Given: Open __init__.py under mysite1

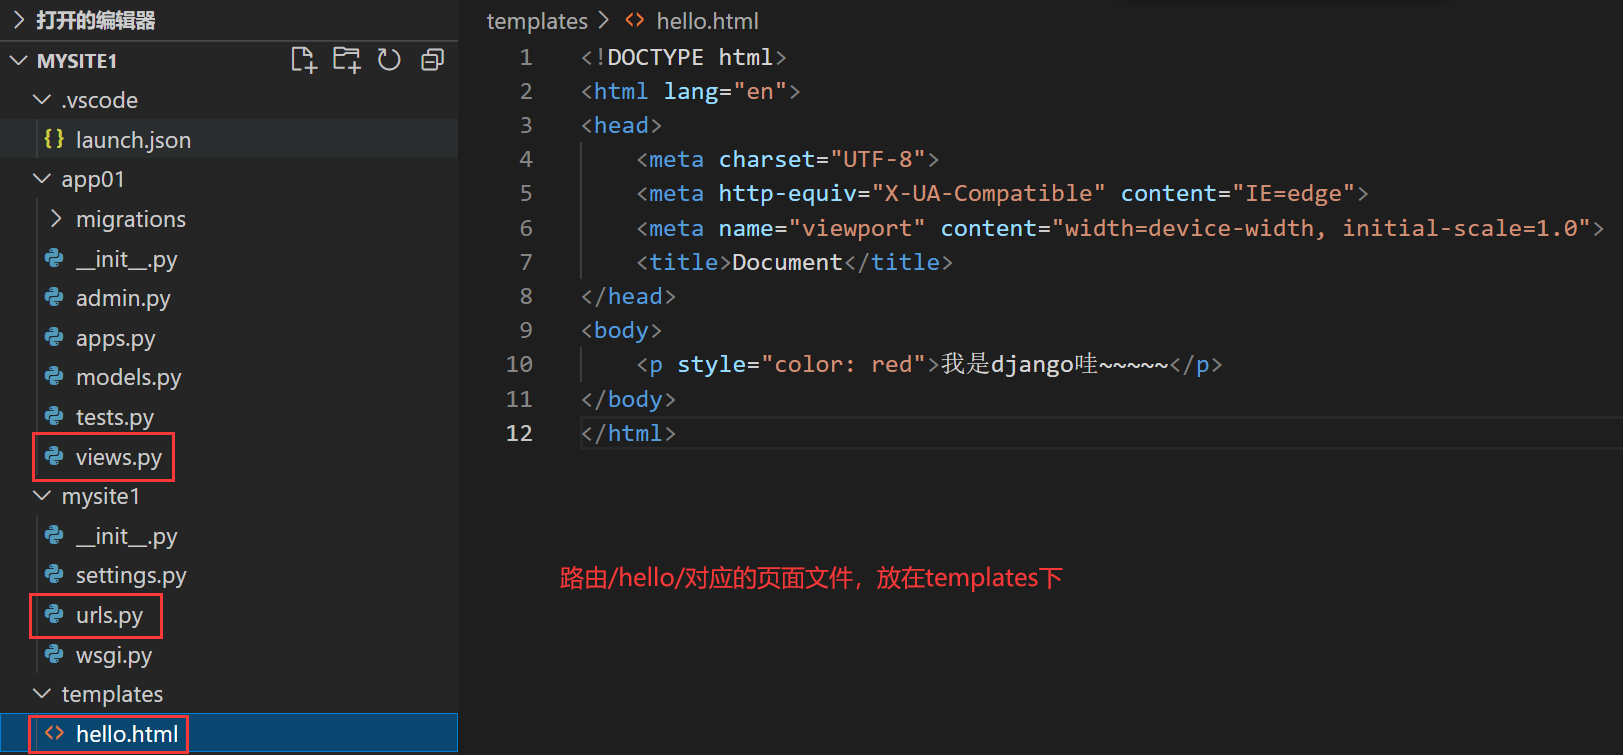Looking at the screenshot, I should pyautogui.click(x=127, y=536).
